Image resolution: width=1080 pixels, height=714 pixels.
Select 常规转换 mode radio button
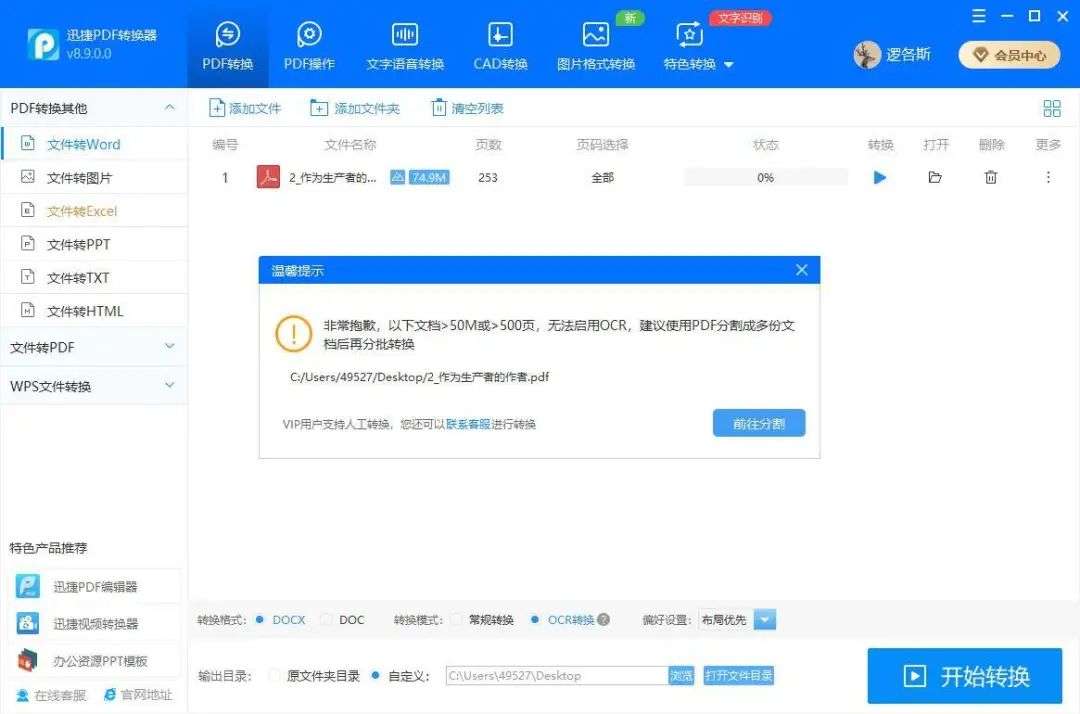point(456,620)
